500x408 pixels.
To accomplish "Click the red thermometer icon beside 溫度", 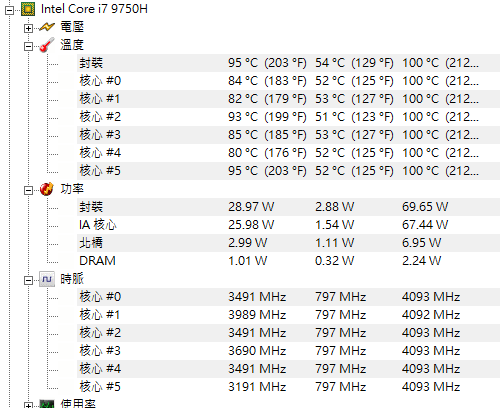I will [x=47, y=45].
